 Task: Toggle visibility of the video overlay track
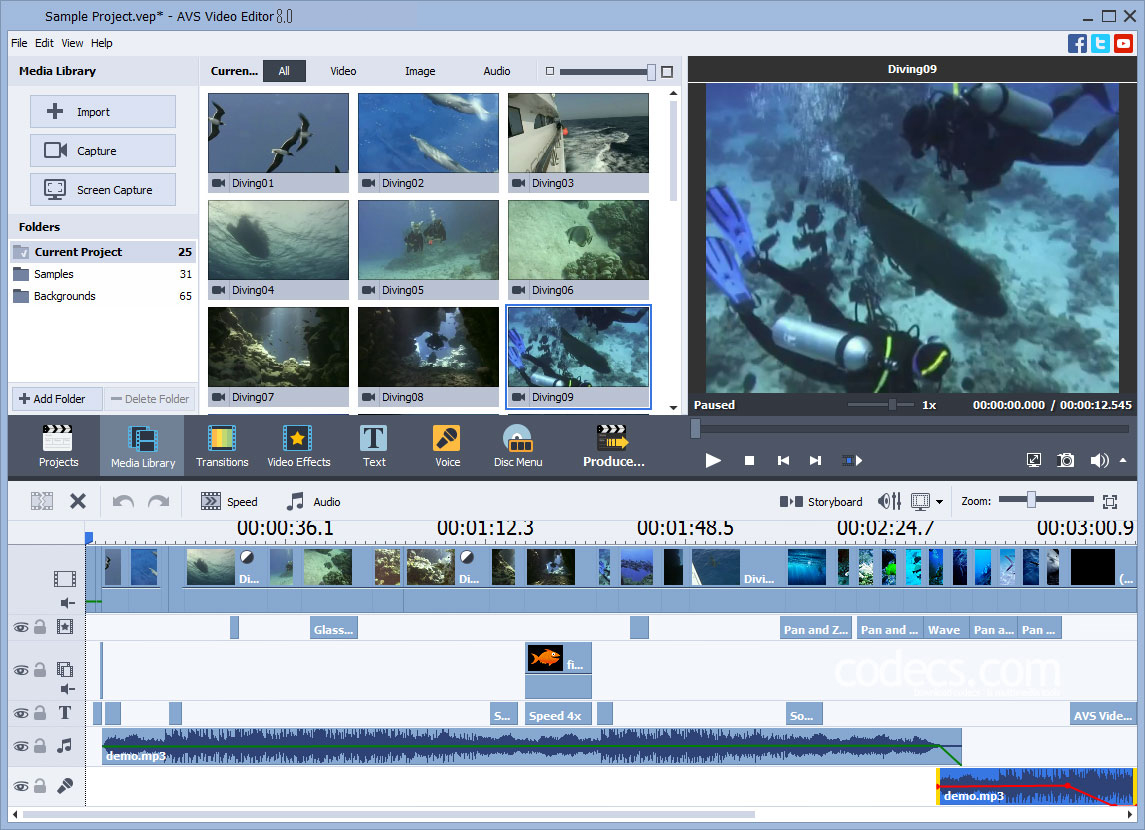(21, 670)
